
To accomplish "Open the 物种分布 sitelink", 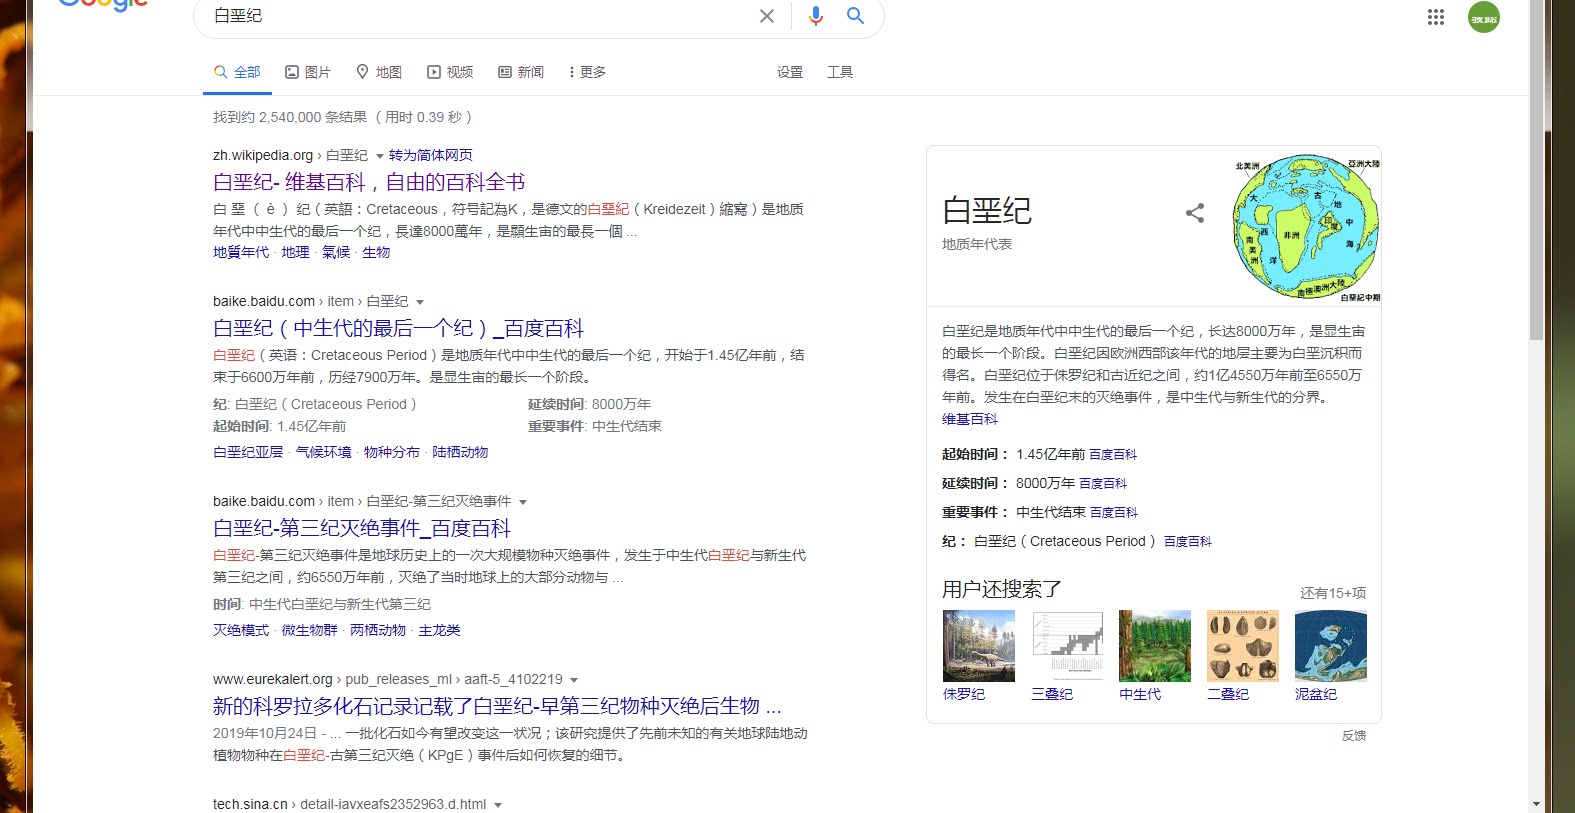I will click(392, 452).
